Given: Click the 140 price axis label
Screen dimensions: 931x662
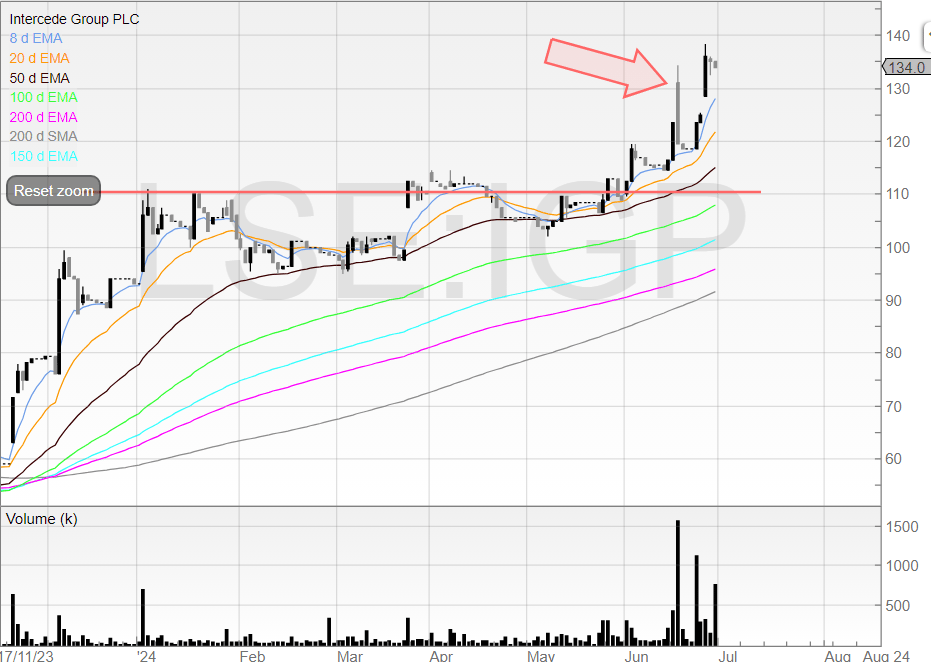Looking at the screenshot, I should pos(898,36).
